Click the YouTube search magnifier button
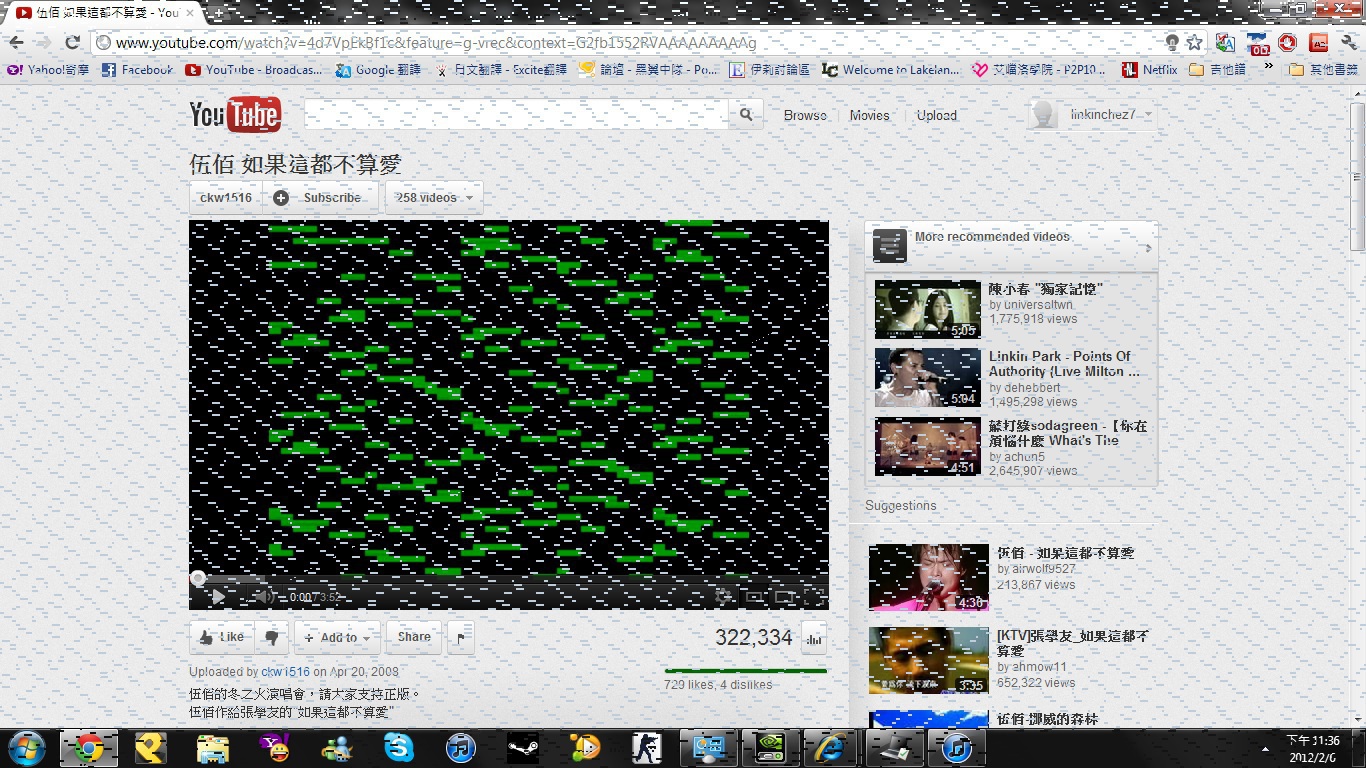Viewport: 1366px width, 768px height. tap(745, 115)
